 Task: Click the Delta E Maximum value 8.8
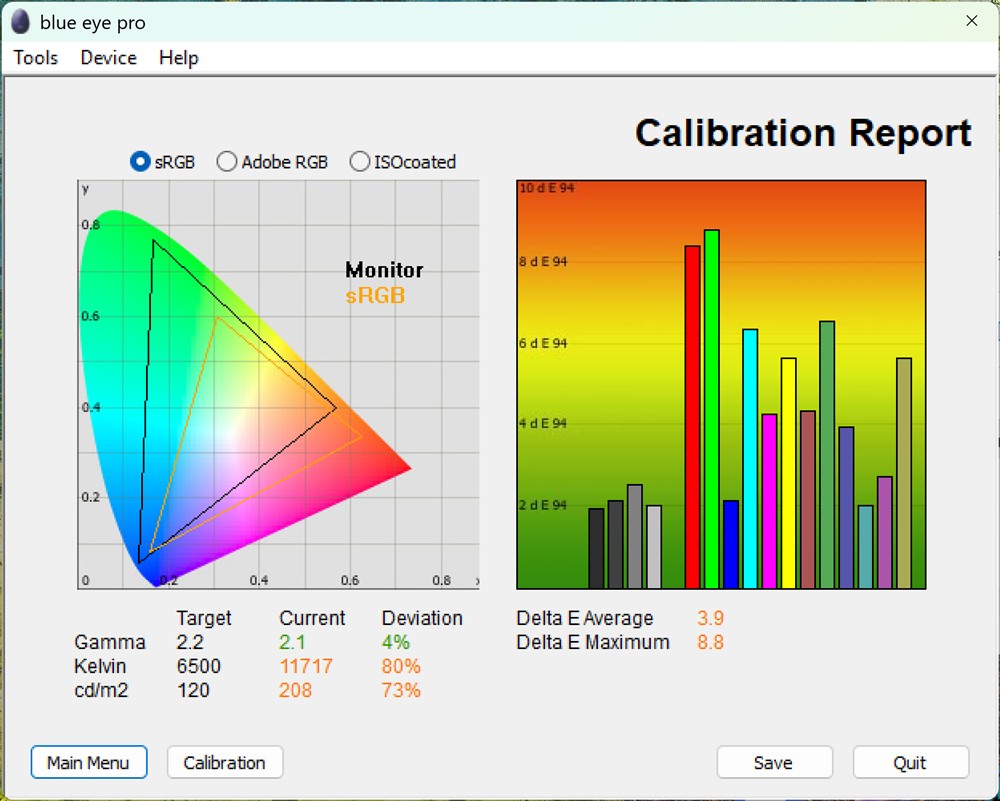[x=711, y=643]
